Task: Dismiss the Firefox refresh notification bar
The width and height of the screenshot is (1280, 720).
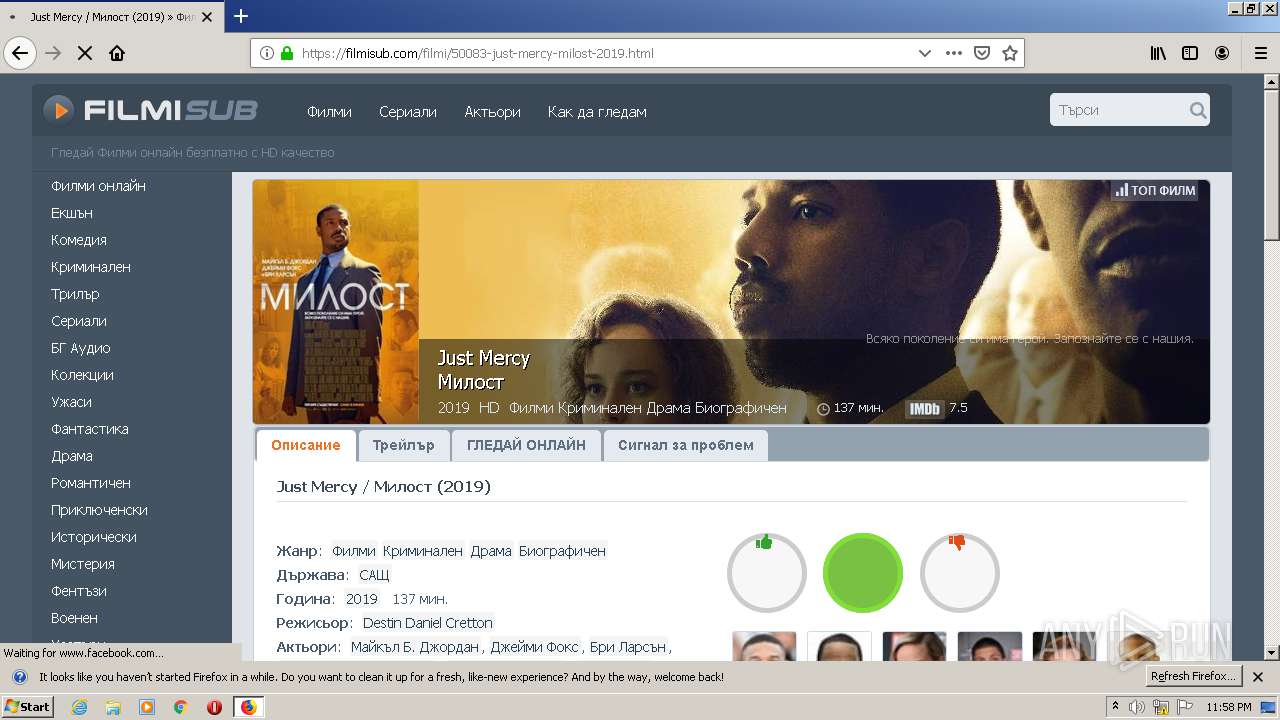Action: (1258, 677)
